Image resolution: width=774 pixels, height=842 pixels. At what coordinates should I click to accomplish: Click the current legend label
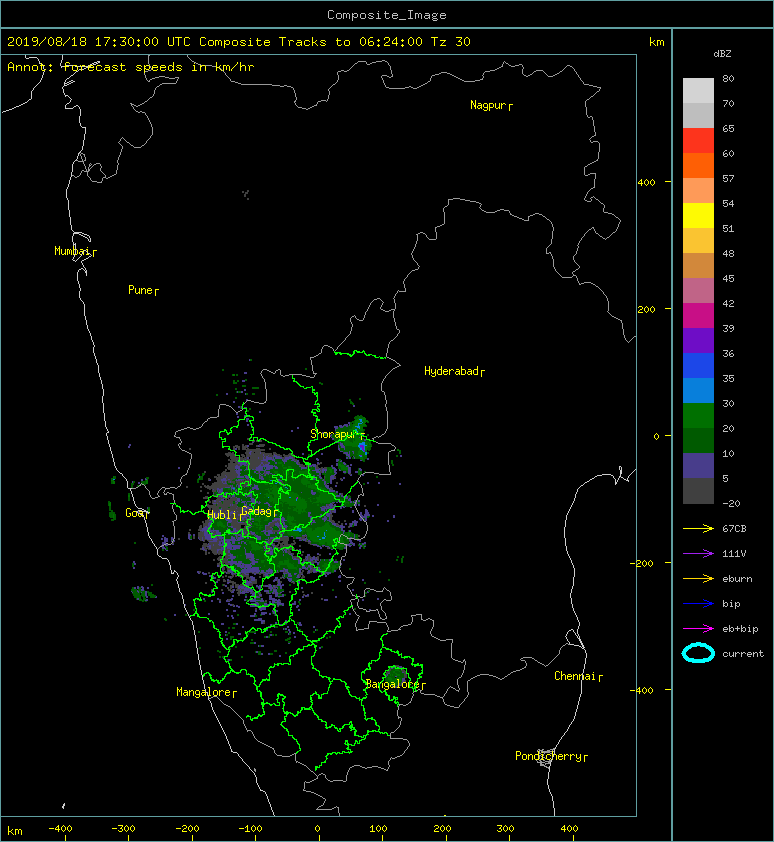pos(743,654)
